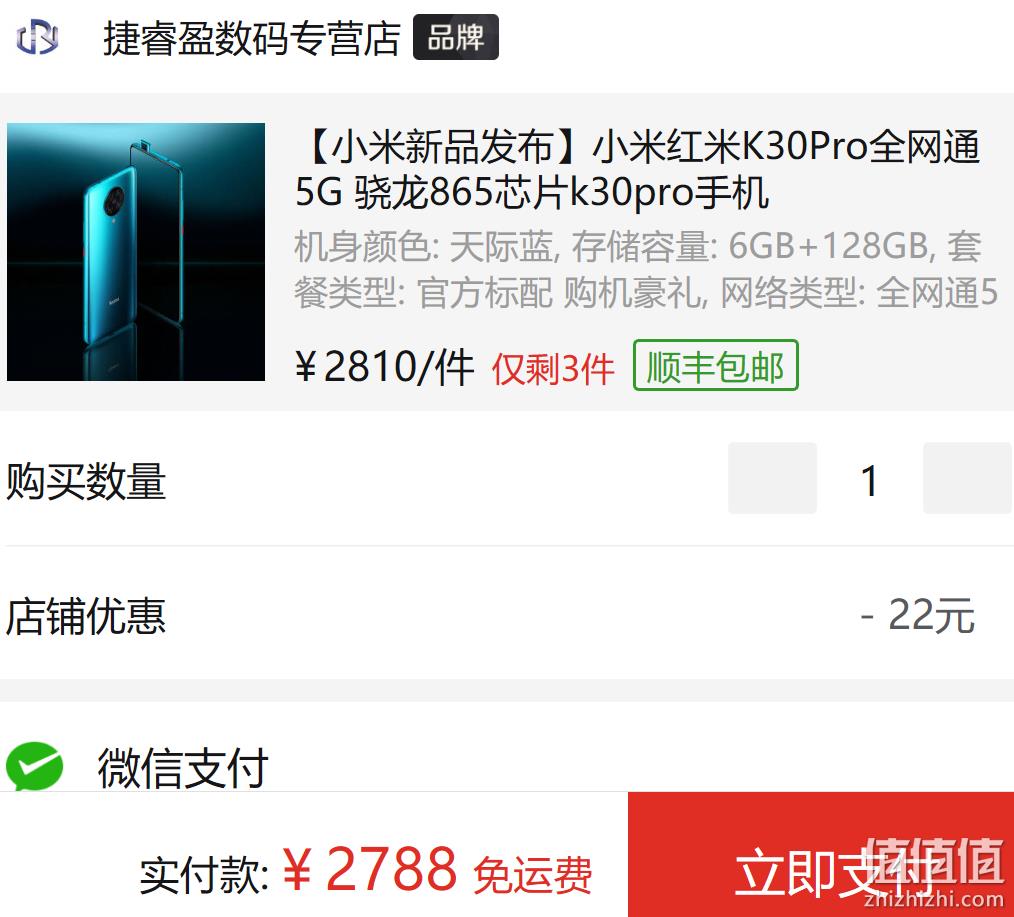1014x917 pixels.
Task: Open the 小米红米K30Pro product title
Action: coord(637,169)
